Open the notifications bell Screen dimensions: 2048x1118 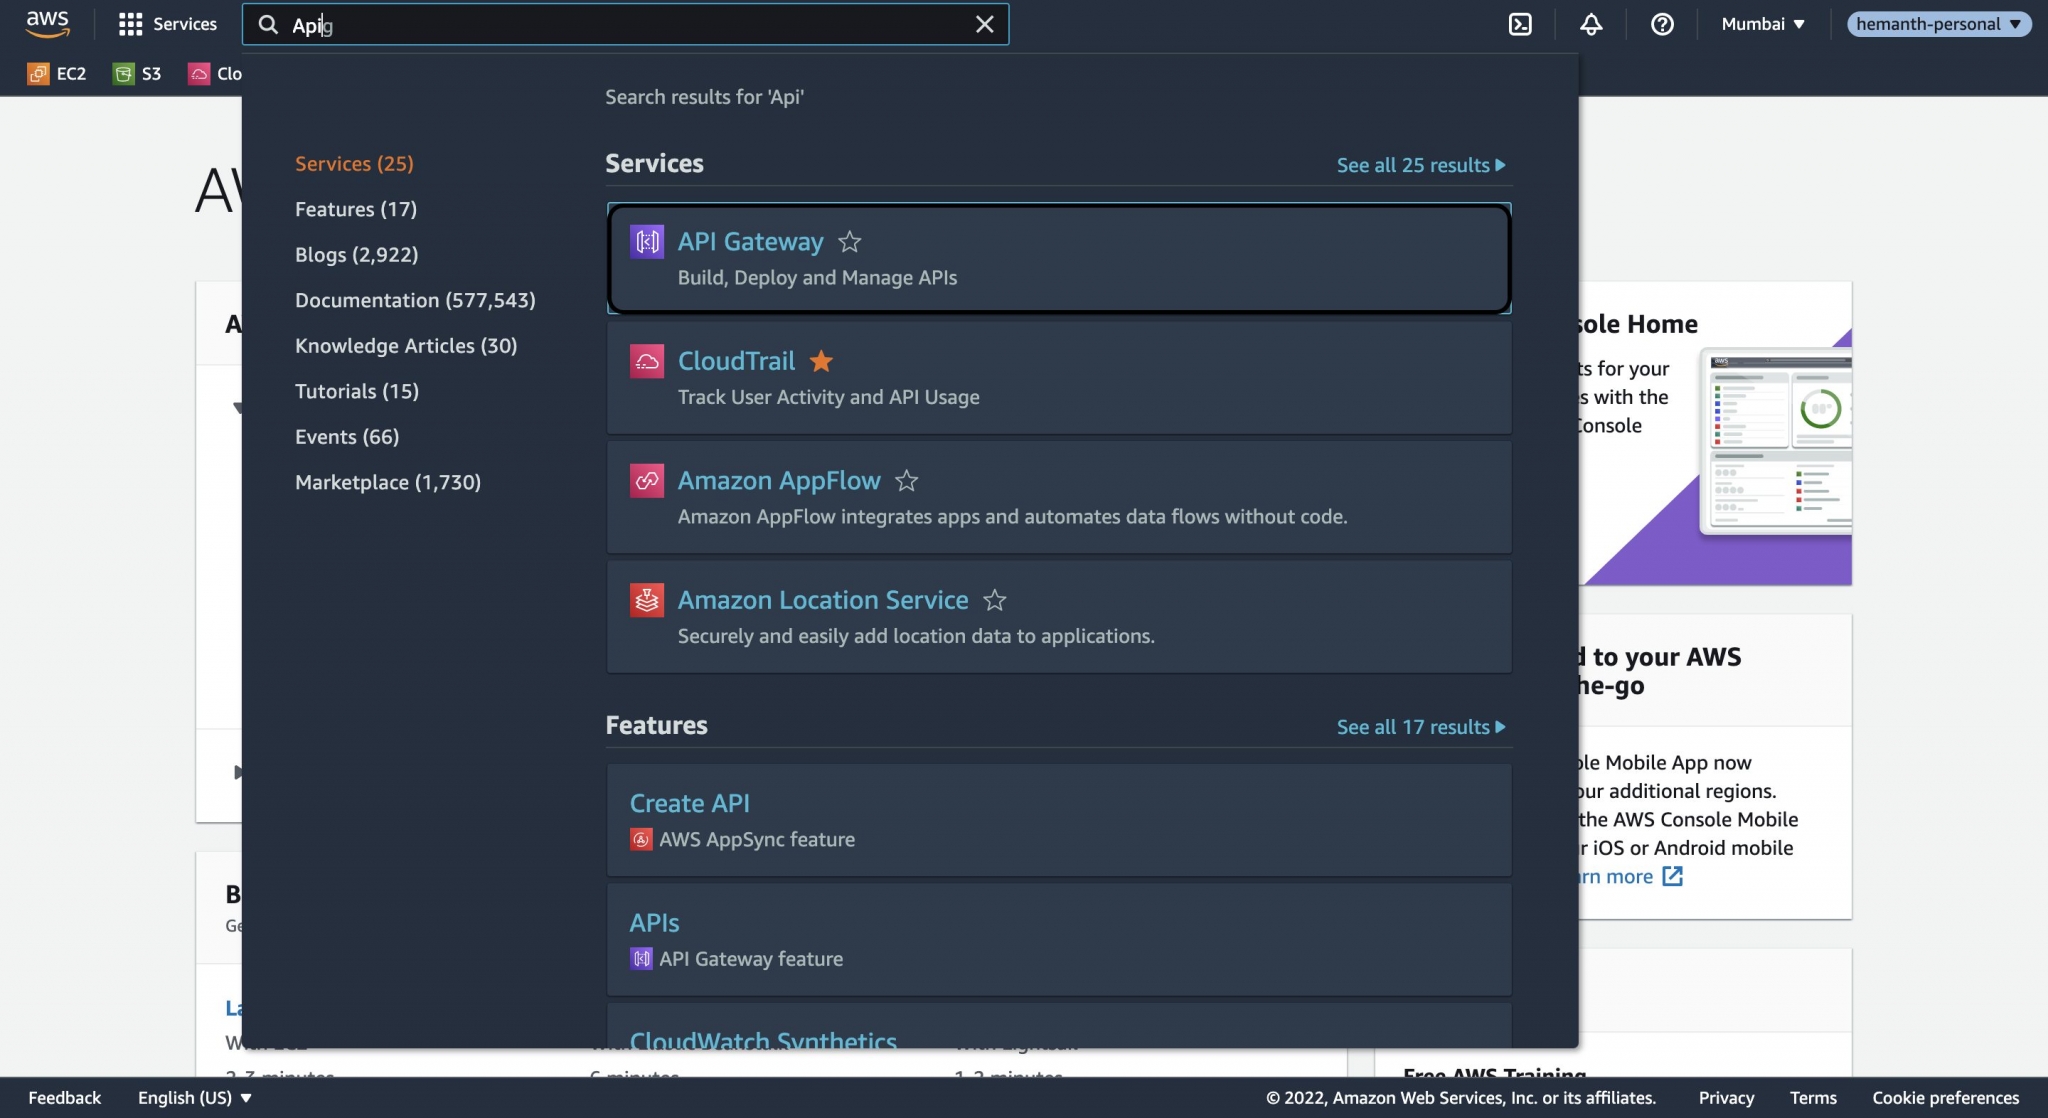[x=1591, y=23]
